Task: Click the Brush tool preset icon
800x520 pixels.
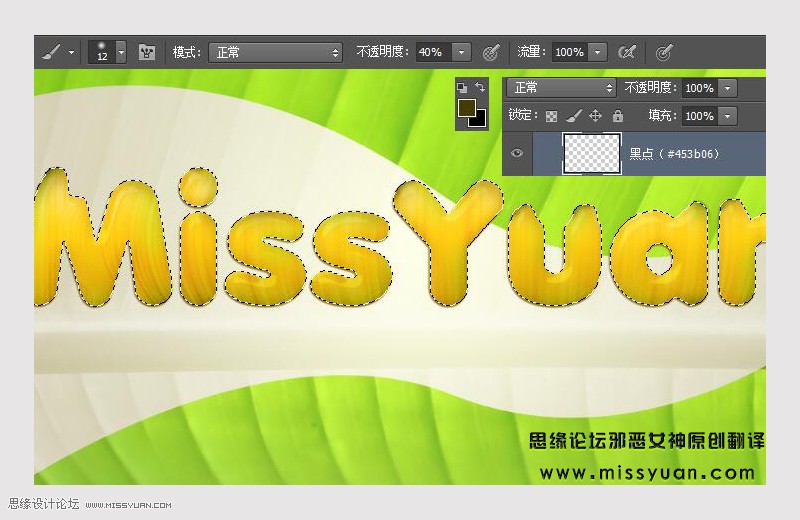Action: pyautogui.click(x=50, y=52)
